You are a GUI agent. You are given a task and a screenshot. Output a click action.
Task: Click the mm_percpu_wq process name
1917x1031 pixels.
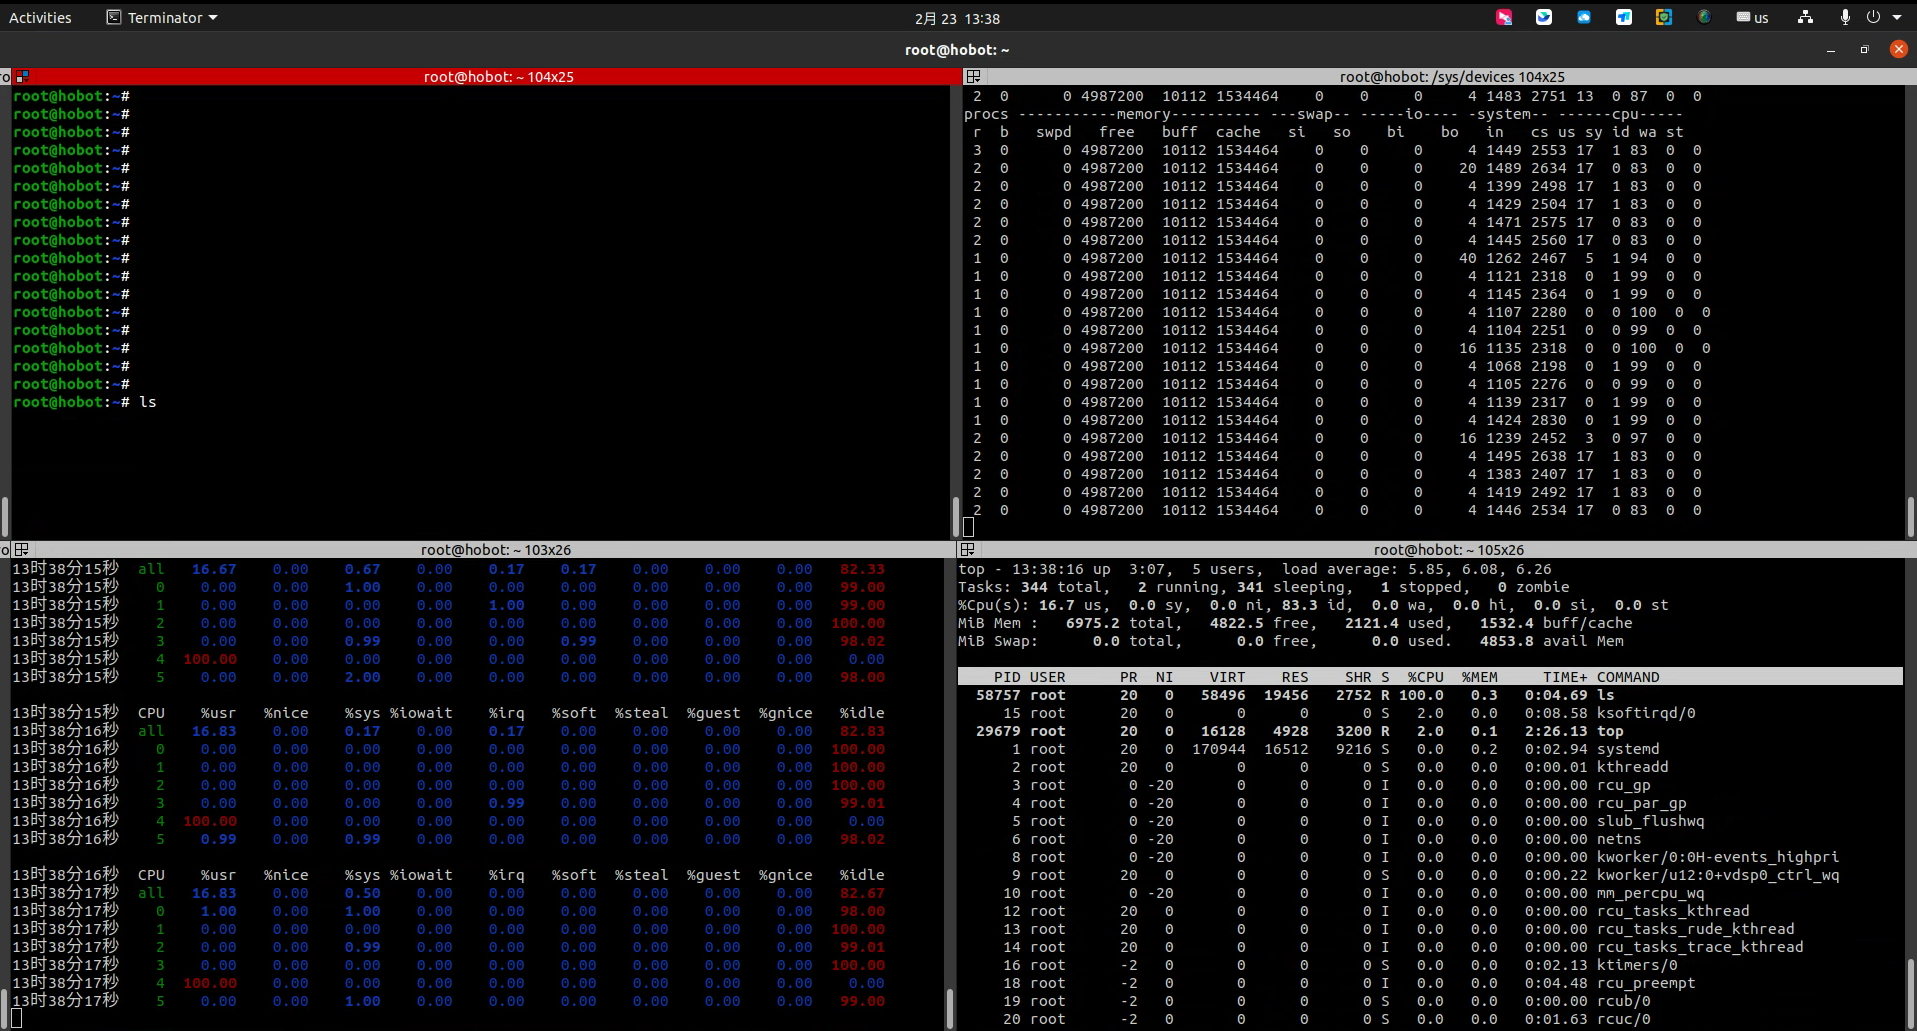coord(1650,893)
